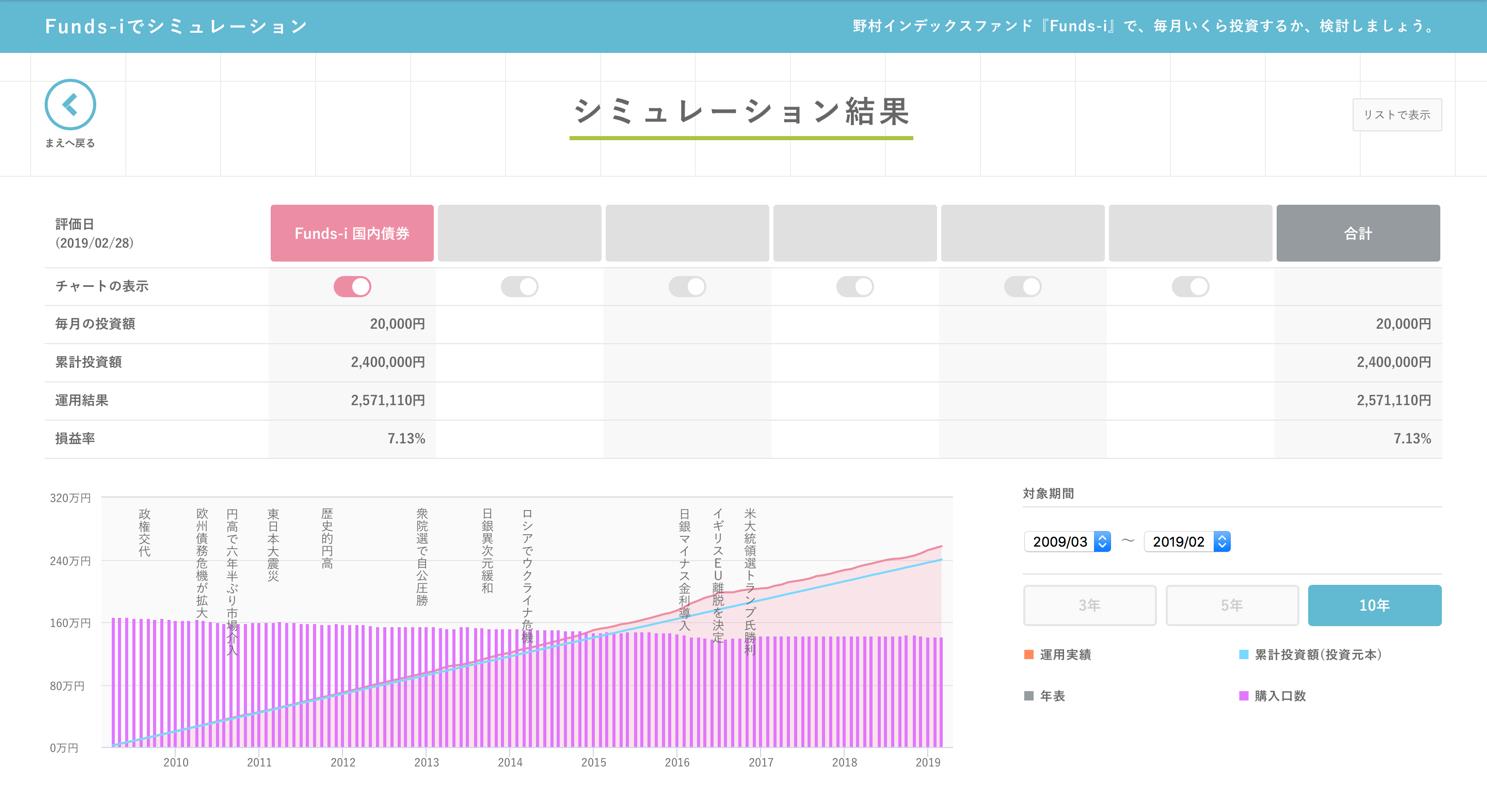This screenshot has height=803, width=1487.
Task: Open the third empty fund slot
Action: (x=855, y=233)
